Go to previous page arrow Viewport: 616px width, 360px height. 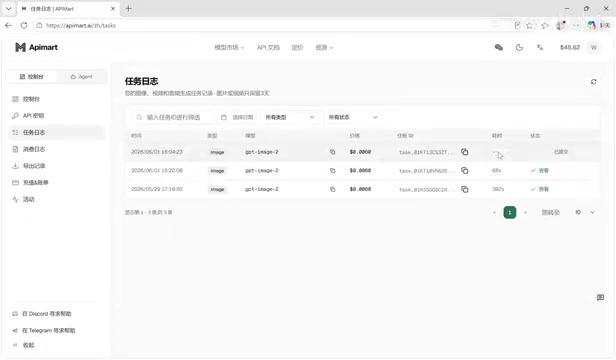[x=494, y=212]
